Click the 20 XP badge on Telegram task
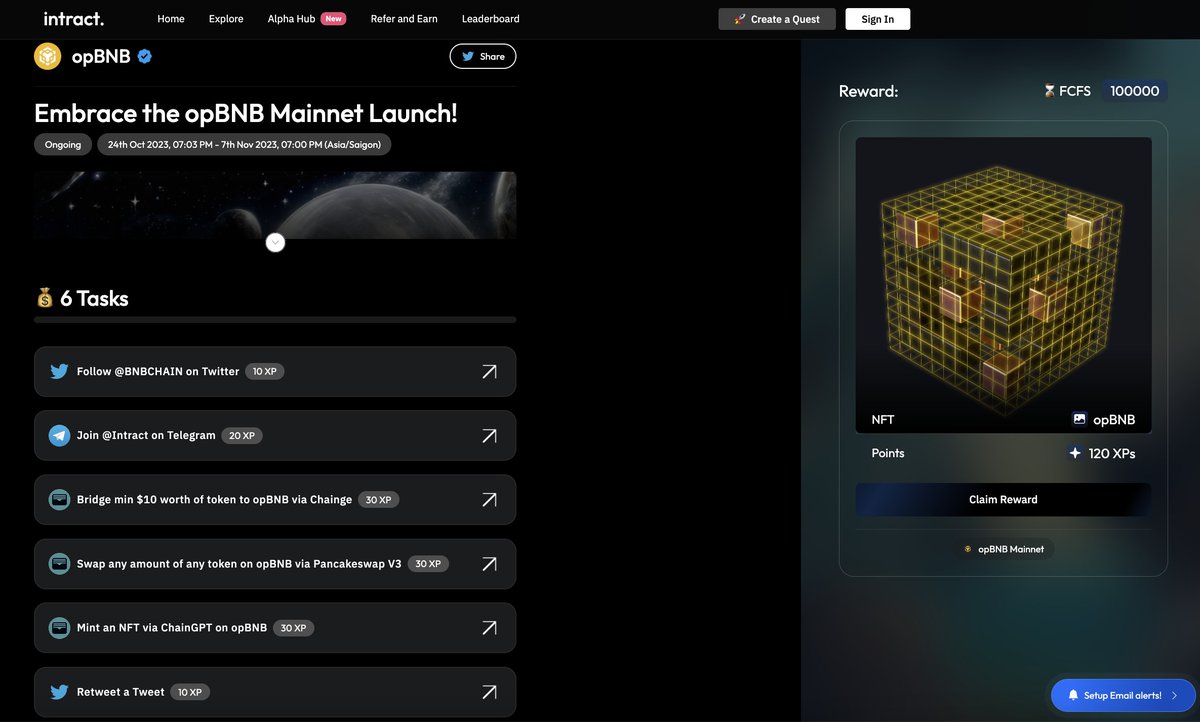 pos(242,436)
